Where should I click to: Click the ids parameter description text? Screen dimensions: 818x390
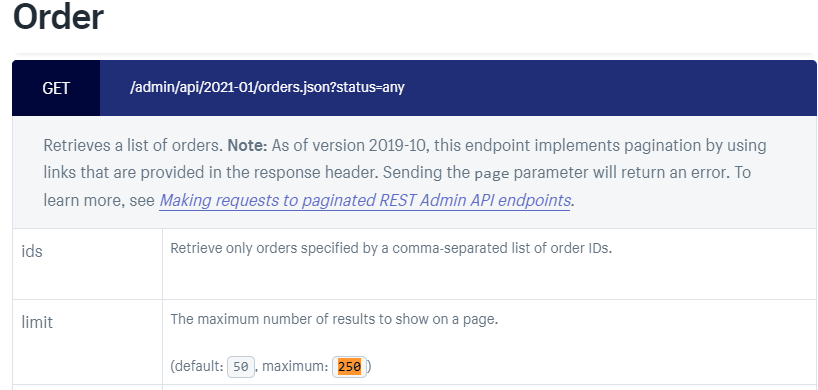point(391,248)
